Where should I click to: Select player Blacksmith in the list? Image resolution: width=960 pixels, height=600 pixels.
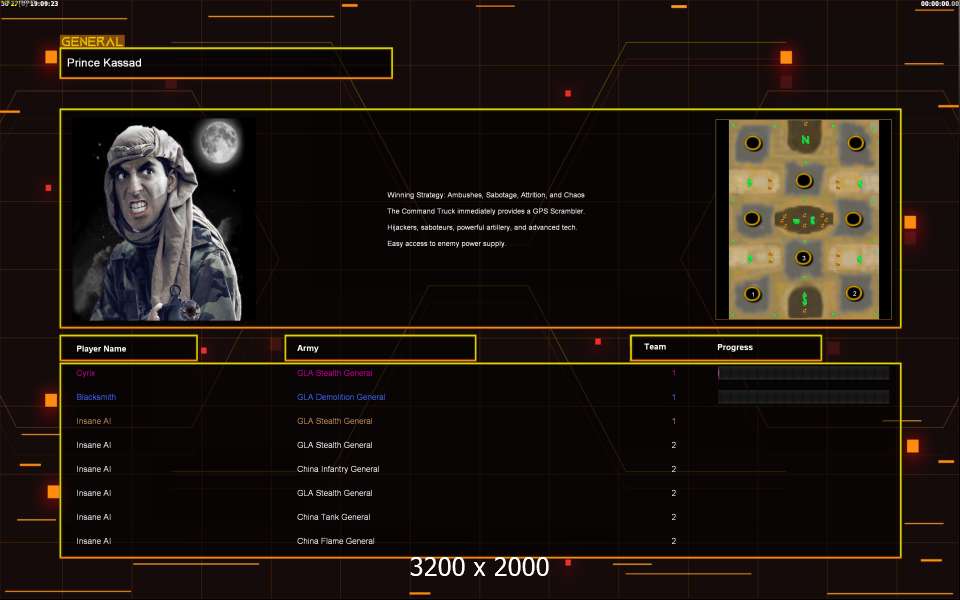pyautogui.click(x=96, y=397)
